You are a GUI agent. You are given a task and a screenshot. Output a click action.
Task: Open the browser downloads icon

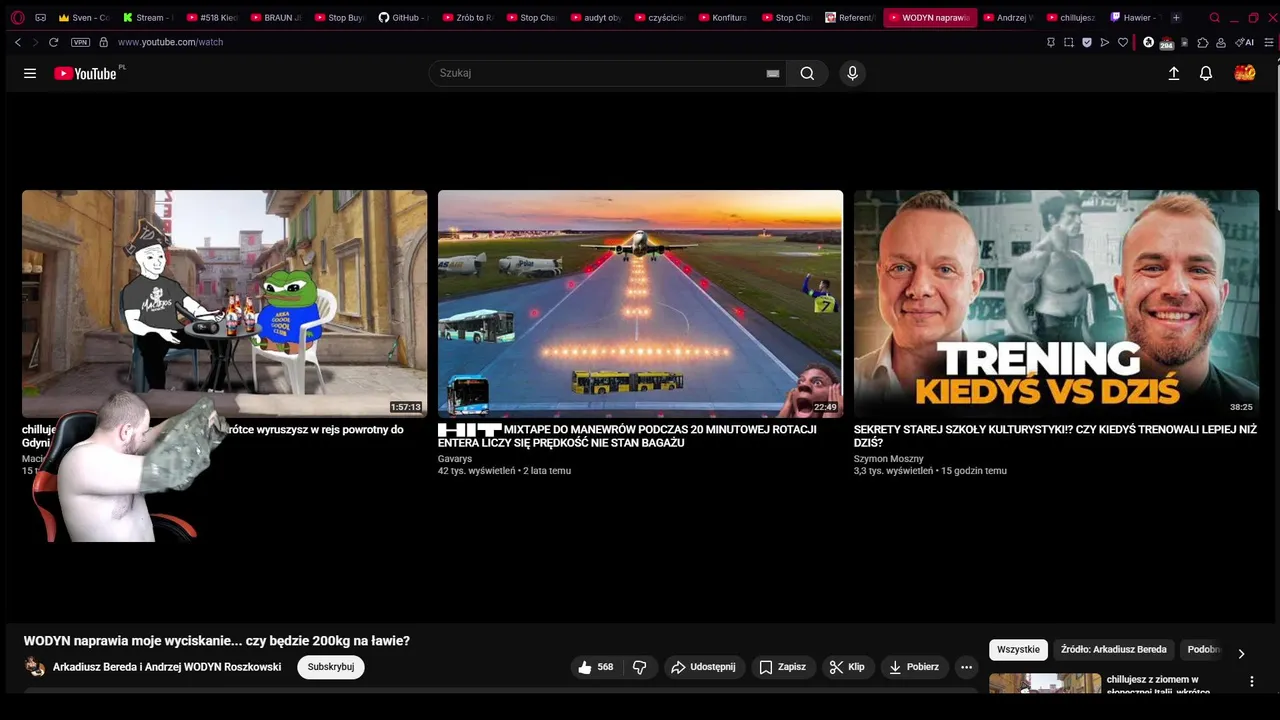pyautogui.click(x=1221, y=42)
